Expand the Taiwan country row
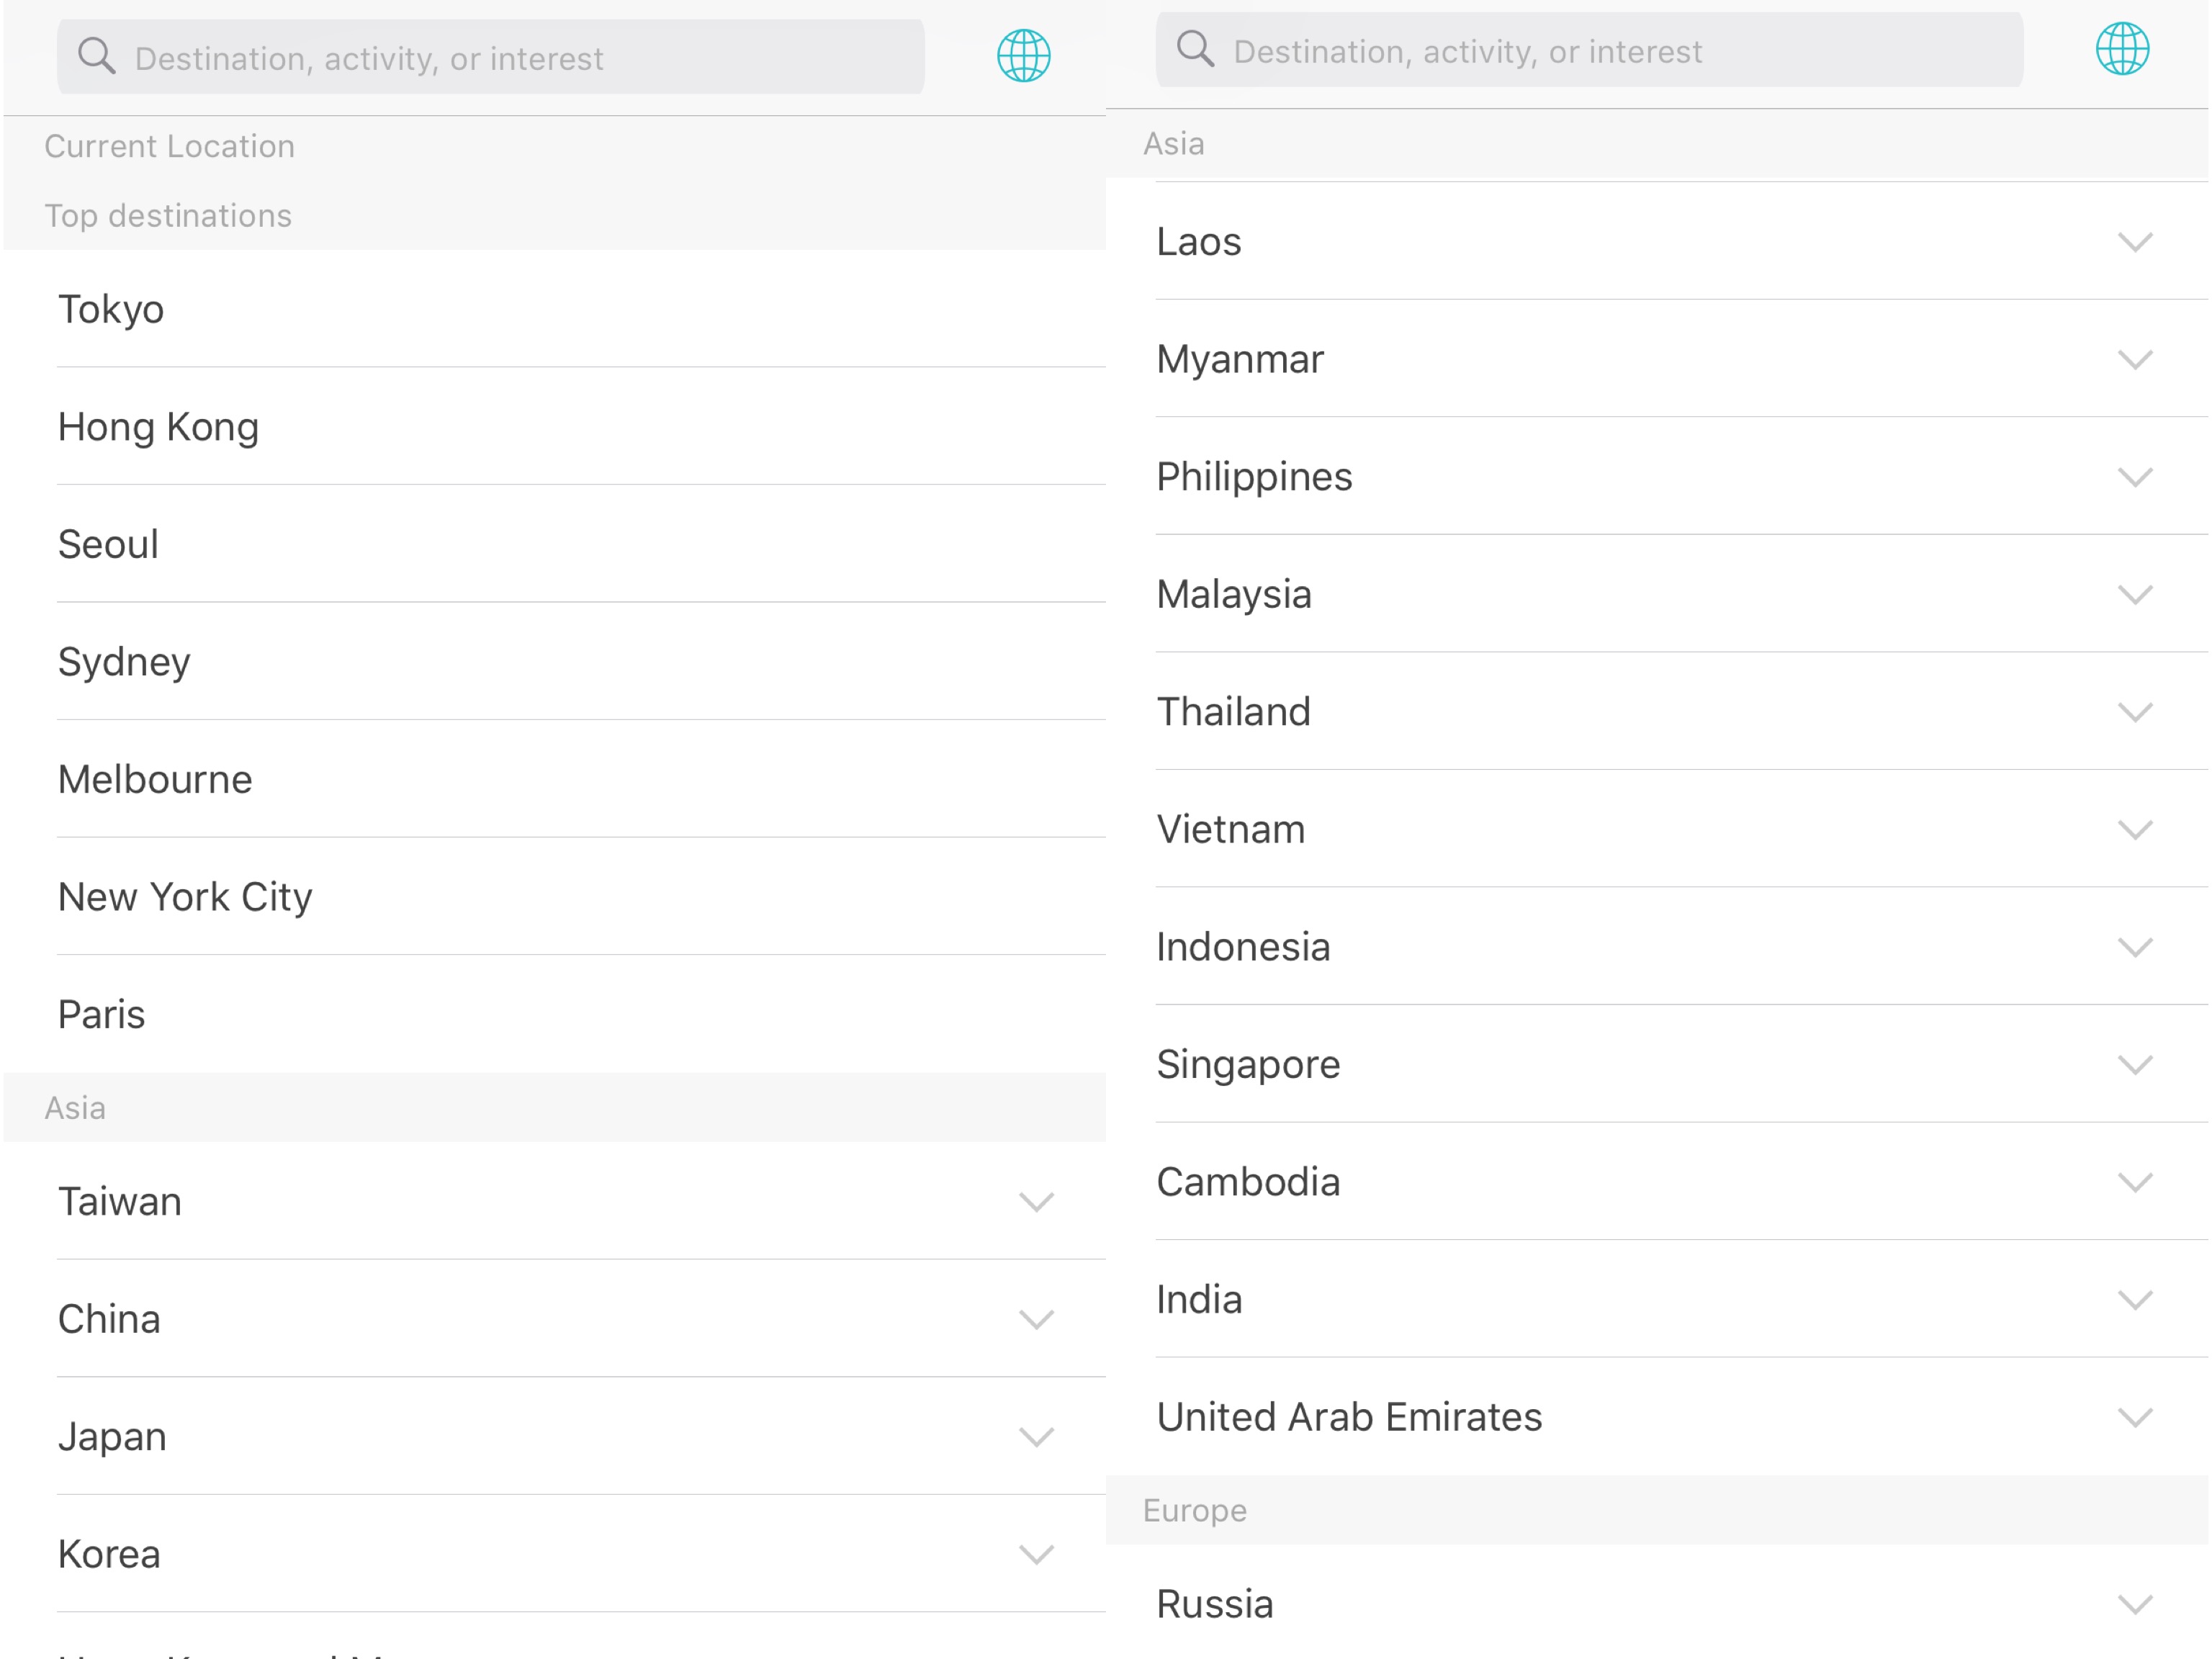The width and height of the screenshot is (2212, 1659). pyautogui.click(x=1036, y=1201)
